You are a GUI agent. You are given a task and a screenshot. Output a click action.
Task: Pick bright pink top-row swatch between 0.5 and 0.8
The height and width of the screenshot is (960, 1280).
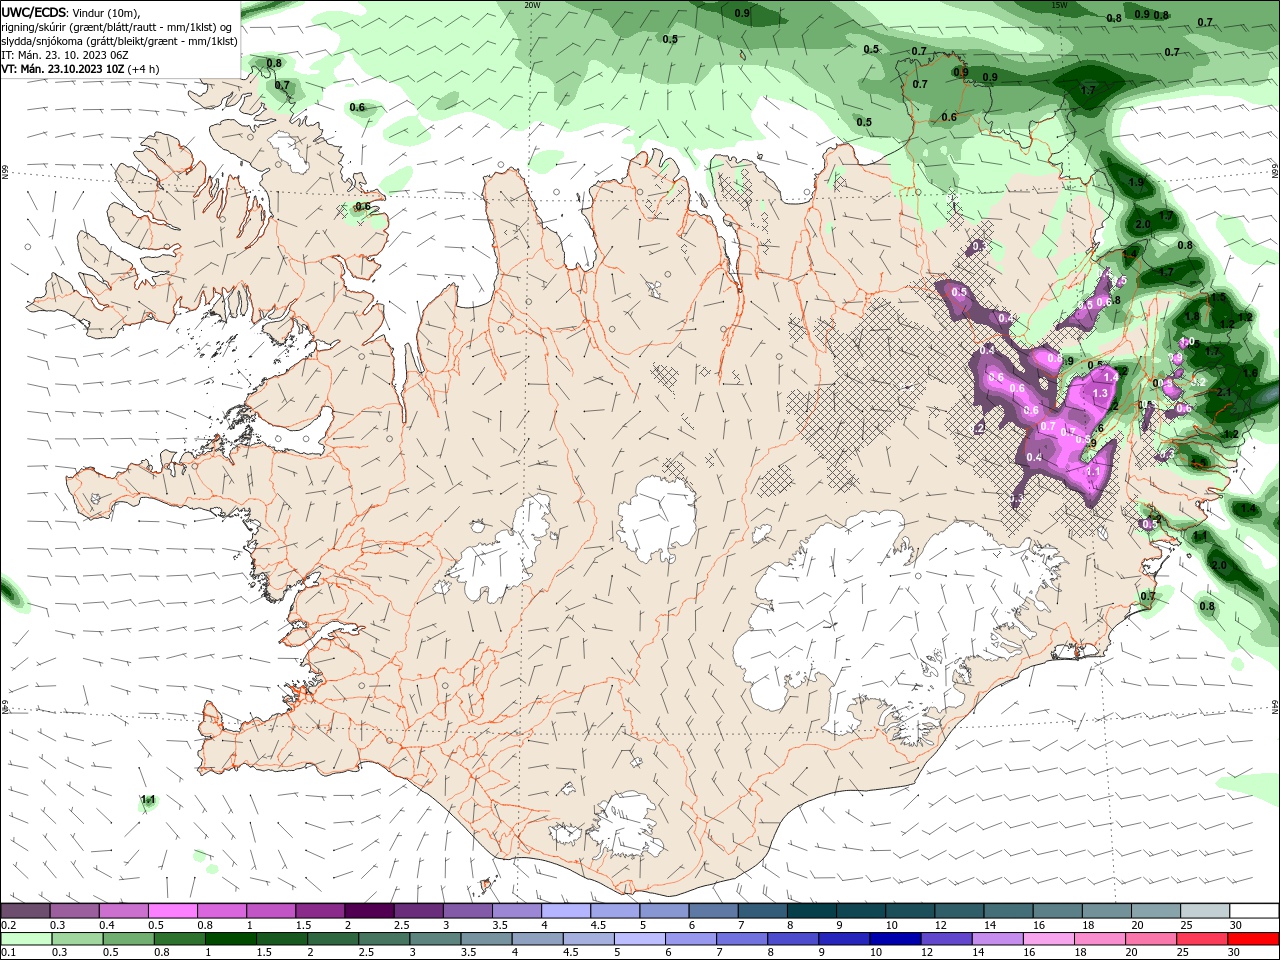tap(173, 911)
